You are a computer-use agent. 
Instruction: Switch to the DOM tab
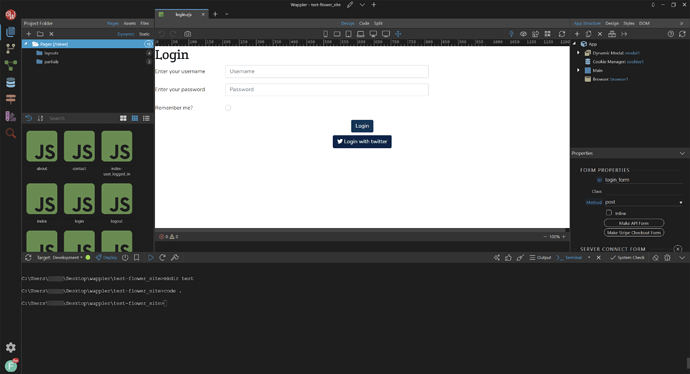coord(644,23)
